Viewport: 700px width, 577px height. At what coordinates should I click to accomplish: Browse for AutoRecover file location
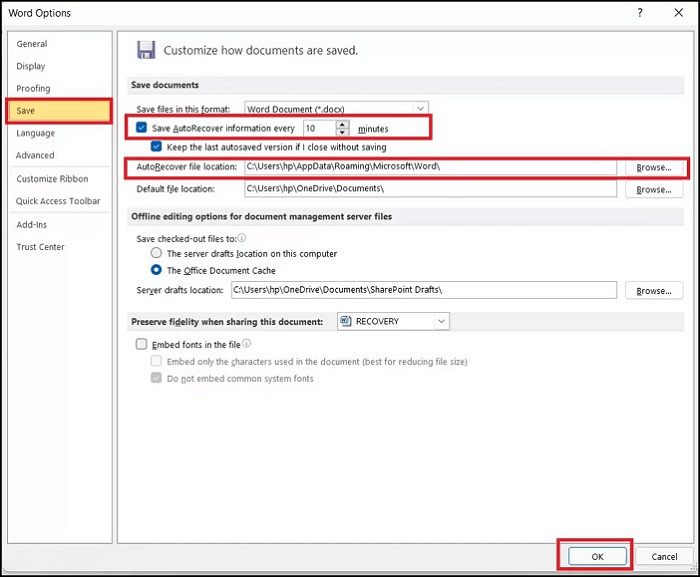(654, 167)
